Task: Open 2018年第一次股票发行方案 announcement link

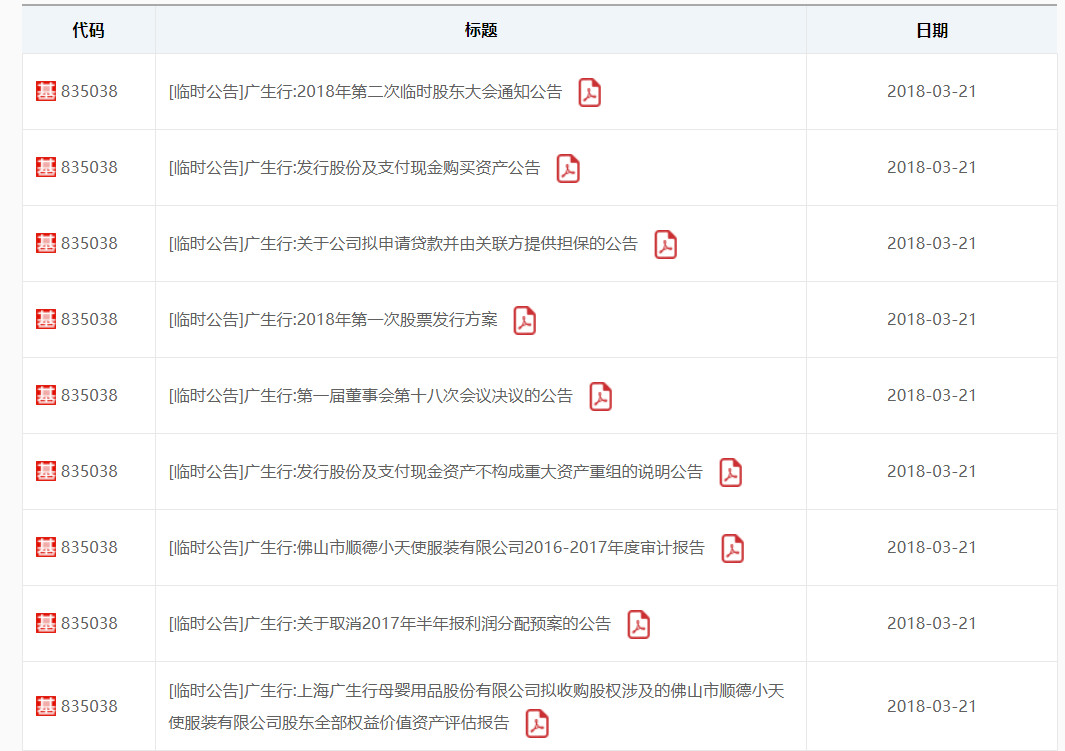Action: click(333, 320)
